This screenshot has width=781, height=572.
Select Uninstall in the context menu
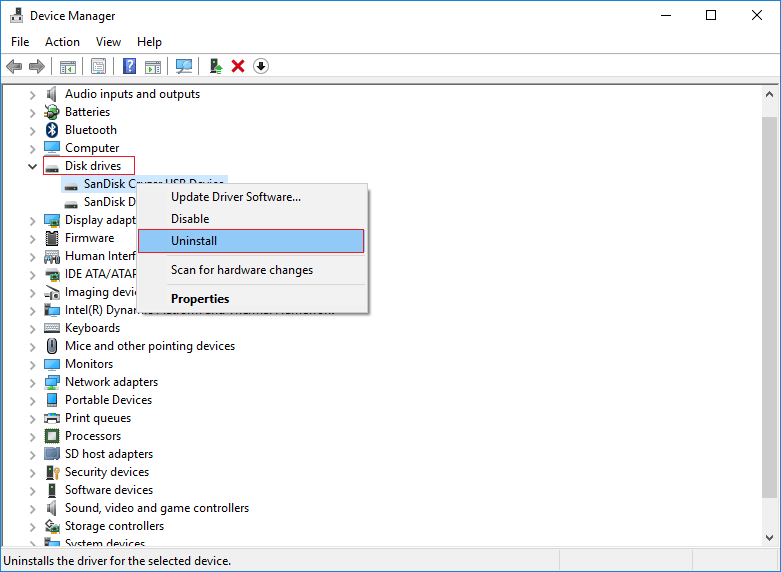coord(251,241)
